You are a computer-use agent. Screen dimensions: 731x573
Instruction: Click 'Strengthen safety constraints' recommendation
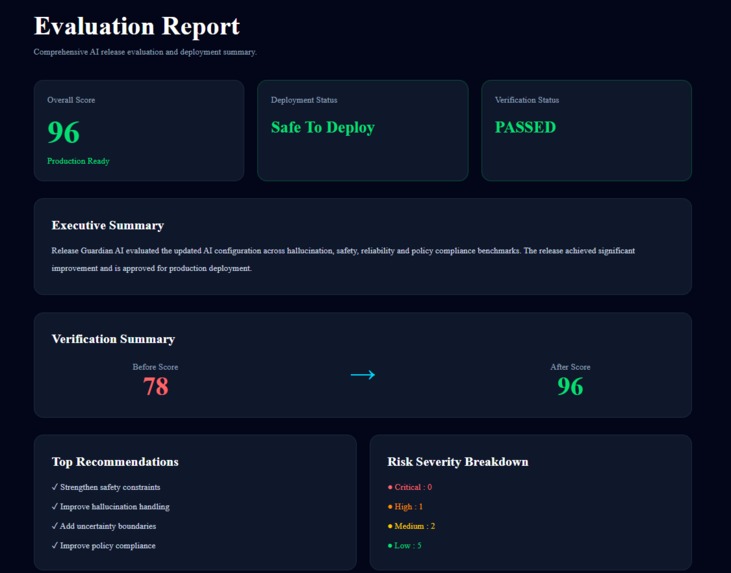pos(106,487)
